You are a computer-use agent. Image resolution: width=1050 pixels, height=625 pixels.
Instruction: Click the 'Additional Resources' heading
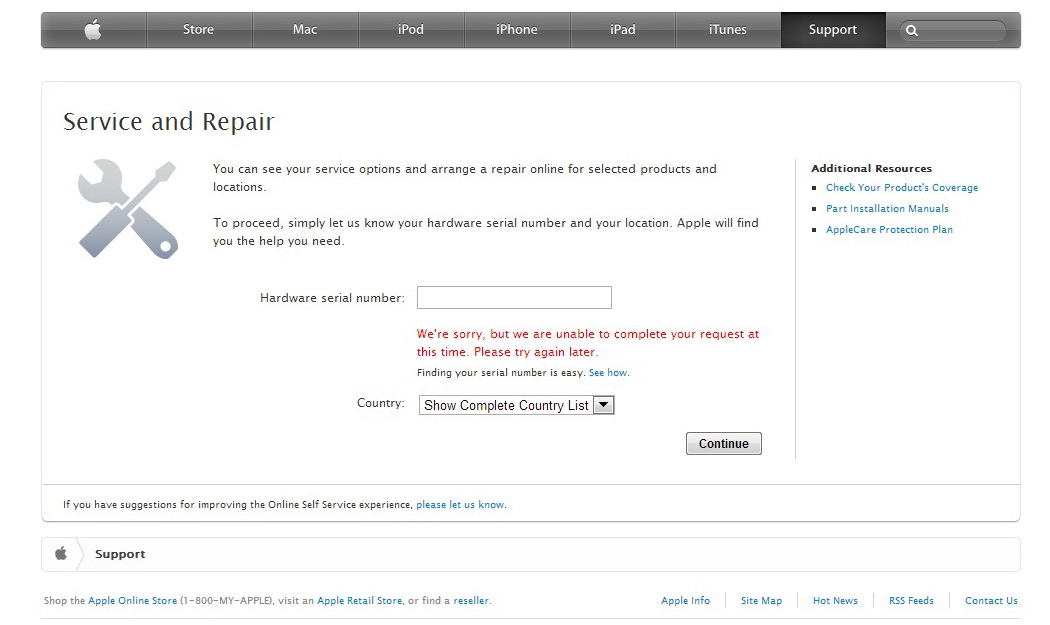point(871,168)
